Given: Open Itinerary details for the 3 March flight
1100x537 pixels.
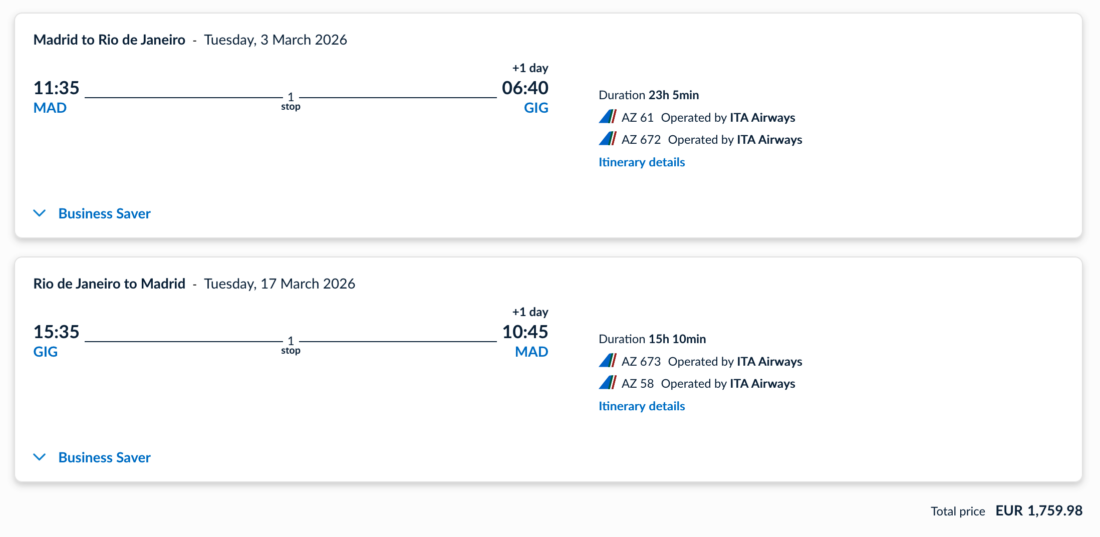Looking at the screenshot, I should point(642,162).
